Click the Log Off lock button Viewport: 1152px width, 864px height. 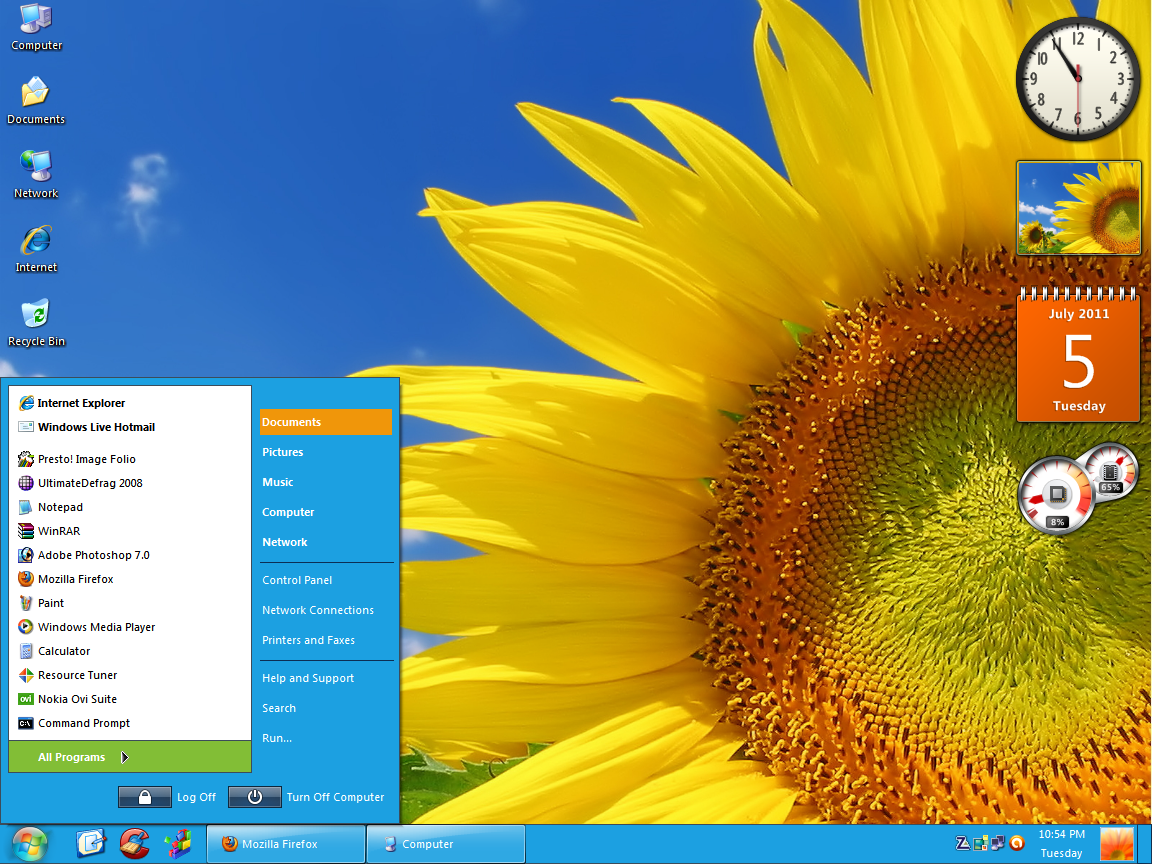click(x=145, y=797)
